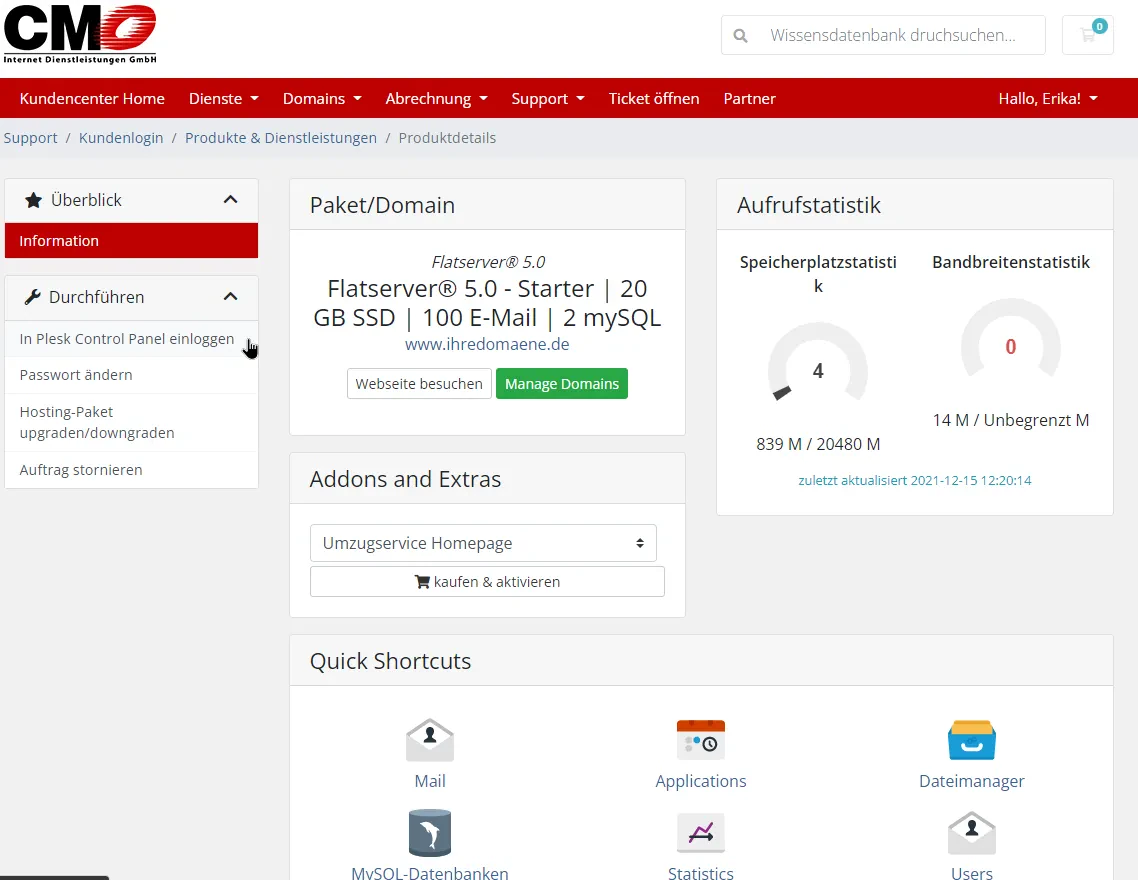
Task: Click the Mail shortcut label
Action: coord(430,781)
